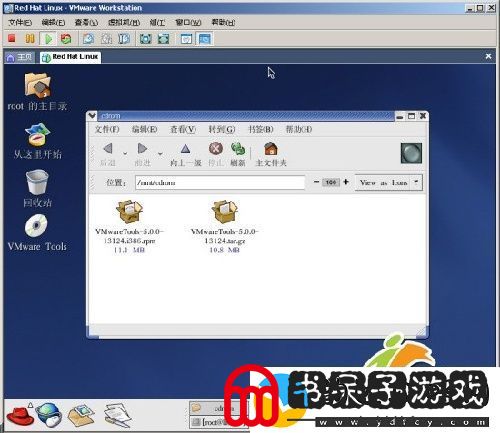The height and width of the screenshot is (433, 500).
Task: Click the /mnt/cdrom location field
Action: click(x=220, y=183)
